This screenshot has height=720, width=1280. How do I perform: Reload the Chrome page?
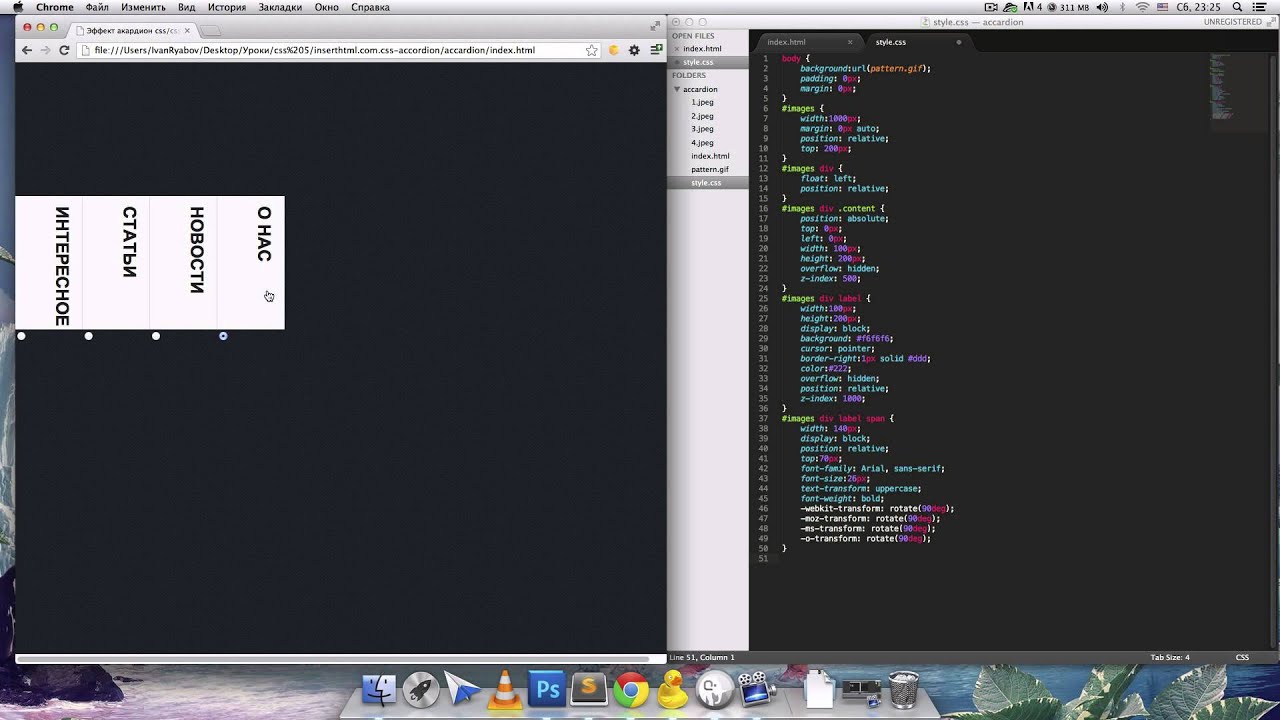(64, 50)
